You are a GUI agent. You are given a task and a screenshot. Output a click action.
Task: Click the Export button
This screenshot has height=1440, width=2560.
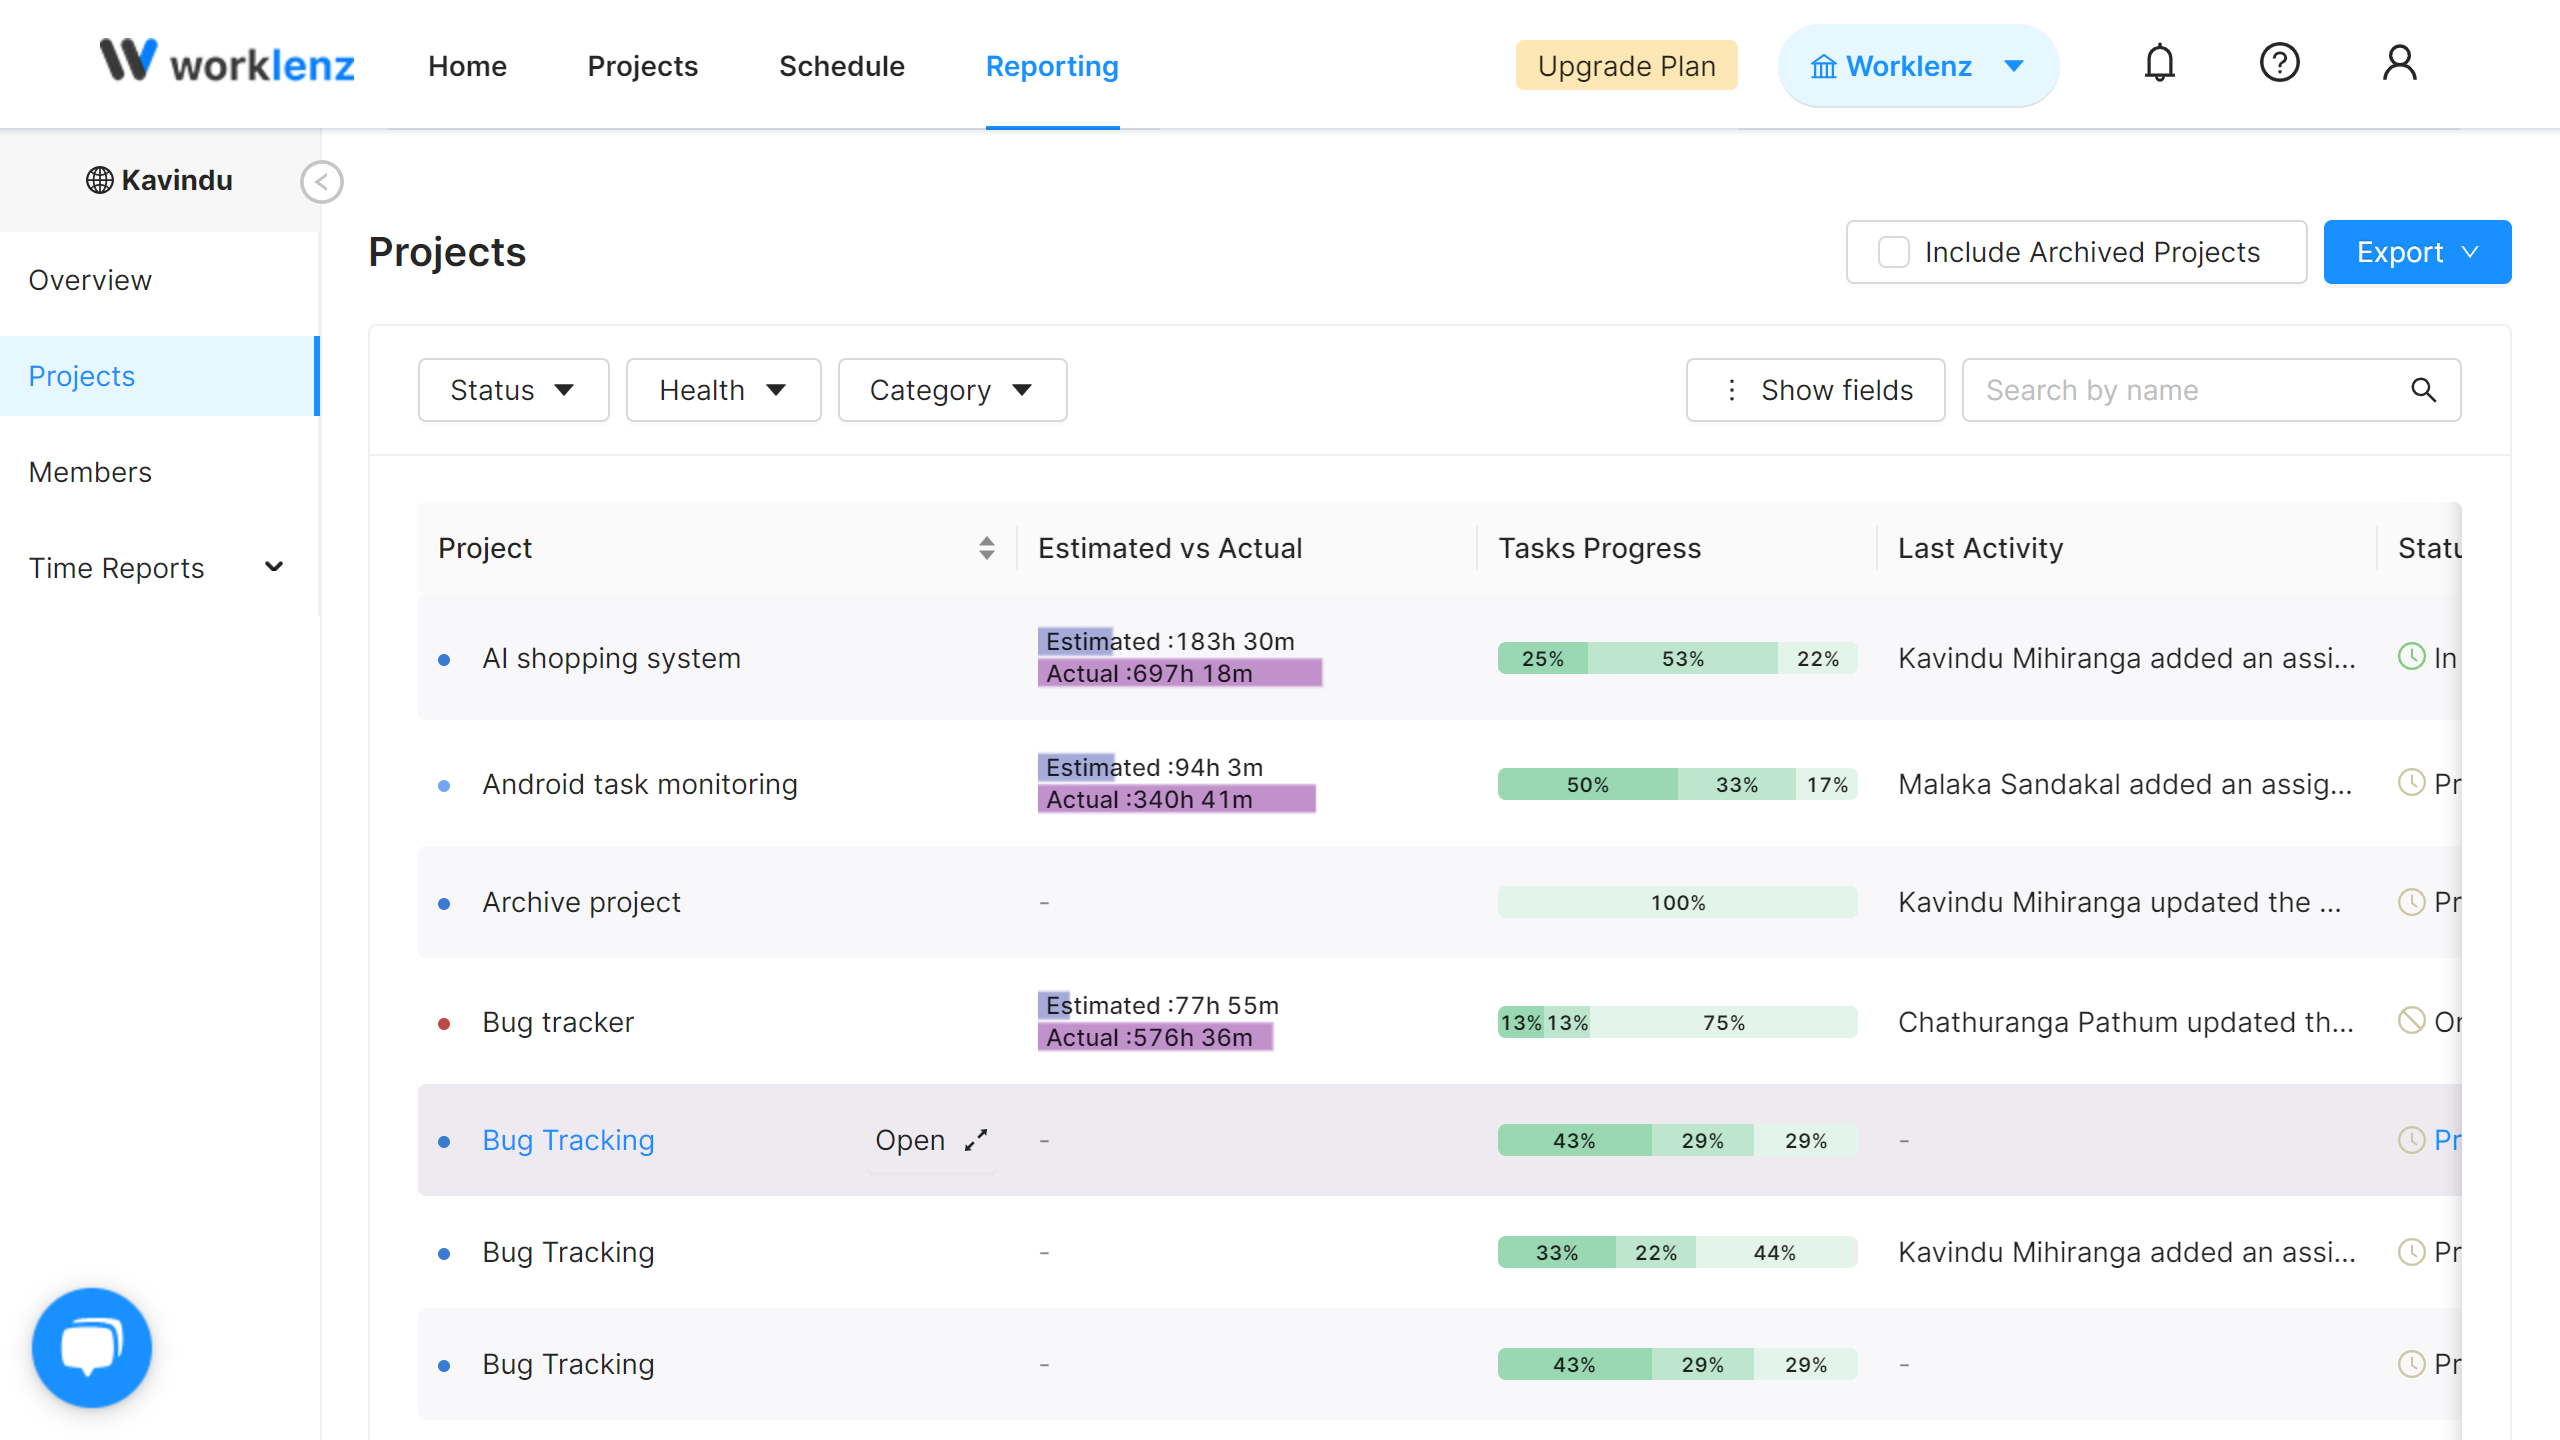(2416, 252)
